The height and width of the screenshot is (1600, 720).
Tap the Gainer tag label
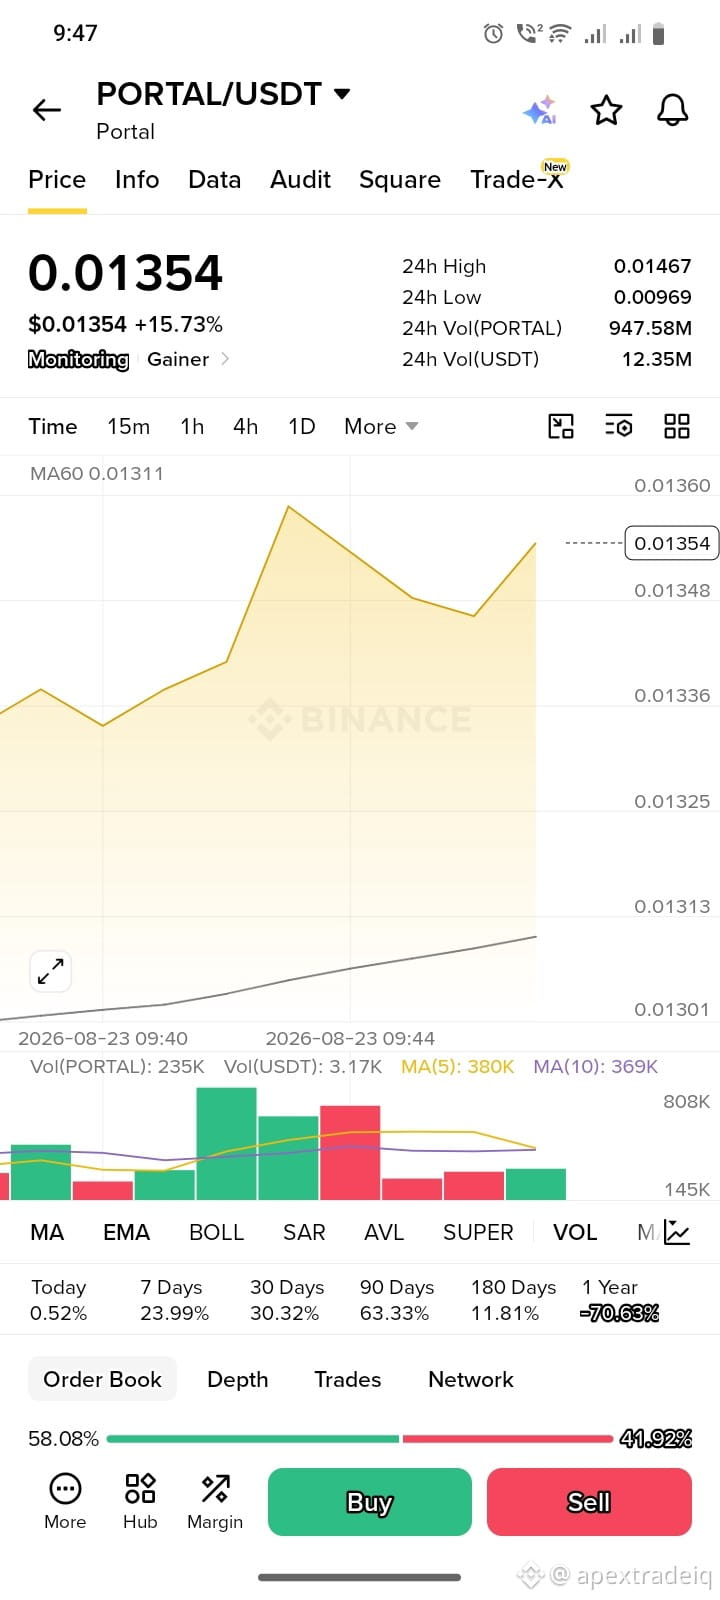(178, 359)
